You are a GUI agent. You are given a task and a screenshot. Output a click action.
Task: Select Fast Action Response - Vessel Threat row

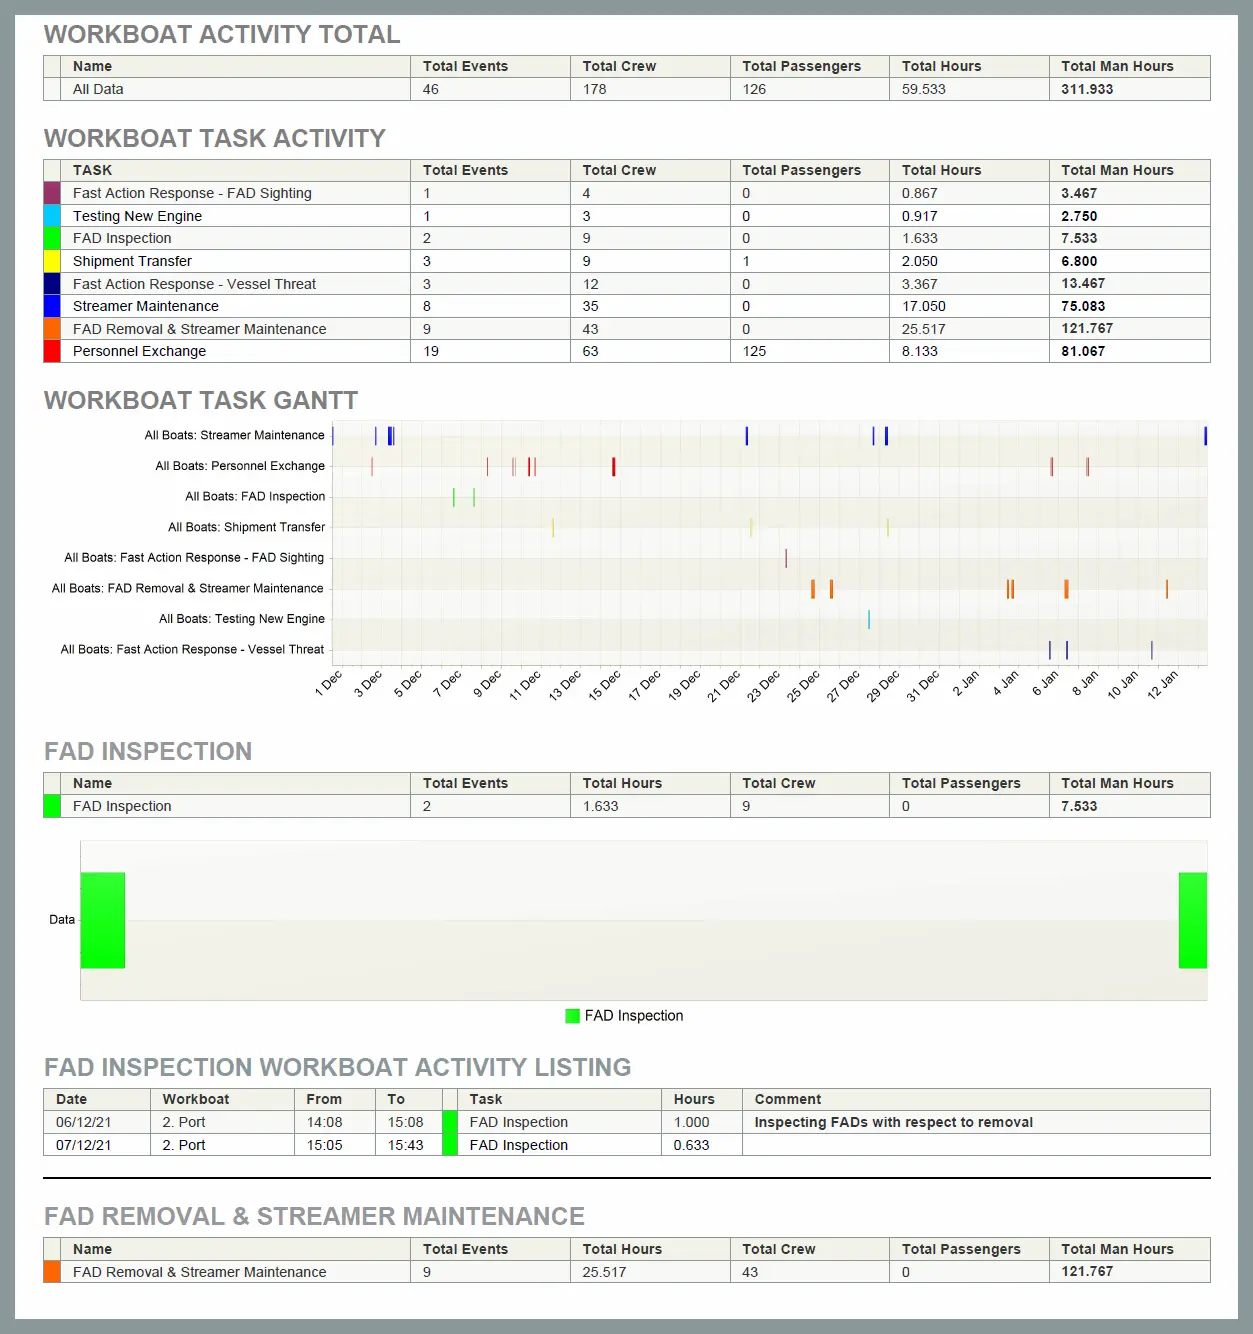click(627, 284)
